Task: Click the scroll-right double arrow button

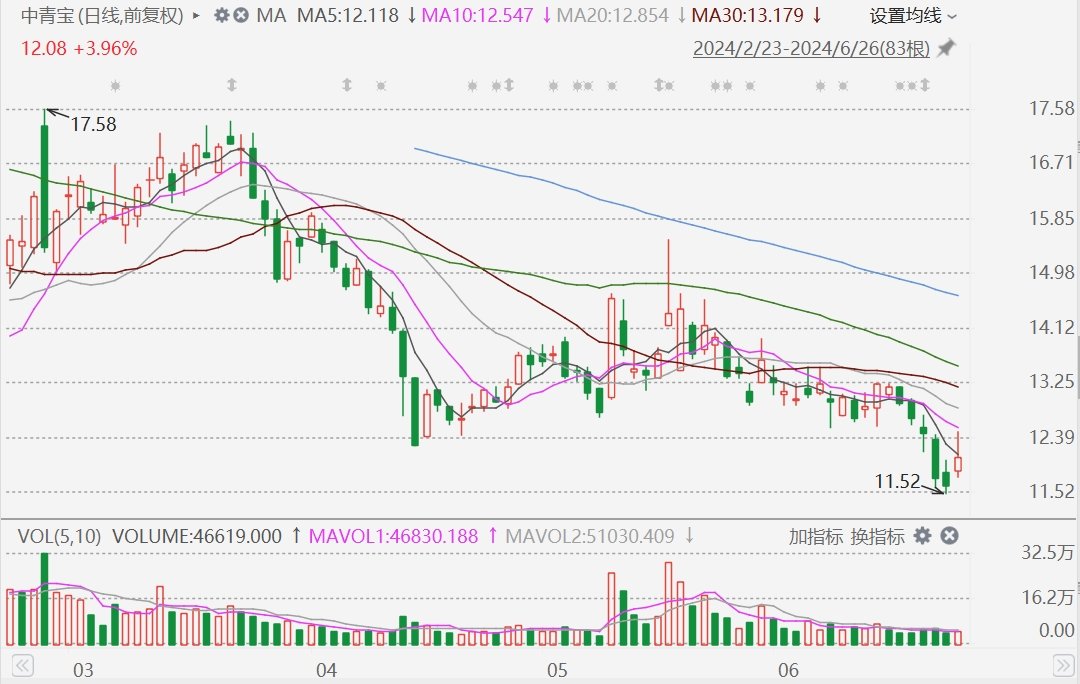Action: point(1063,665)
